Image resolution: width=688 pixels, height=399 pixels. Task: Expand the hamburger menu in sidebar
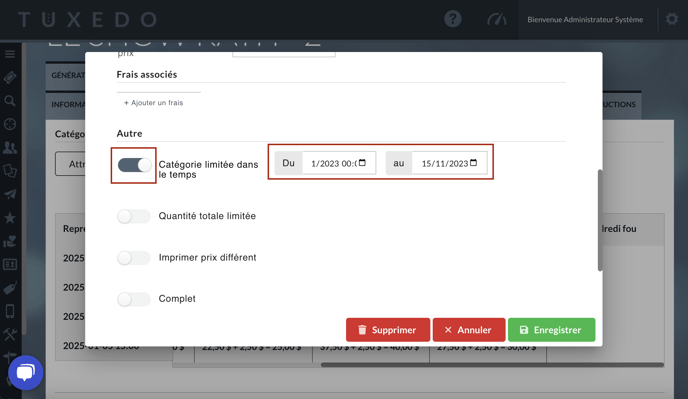point(10,54)
